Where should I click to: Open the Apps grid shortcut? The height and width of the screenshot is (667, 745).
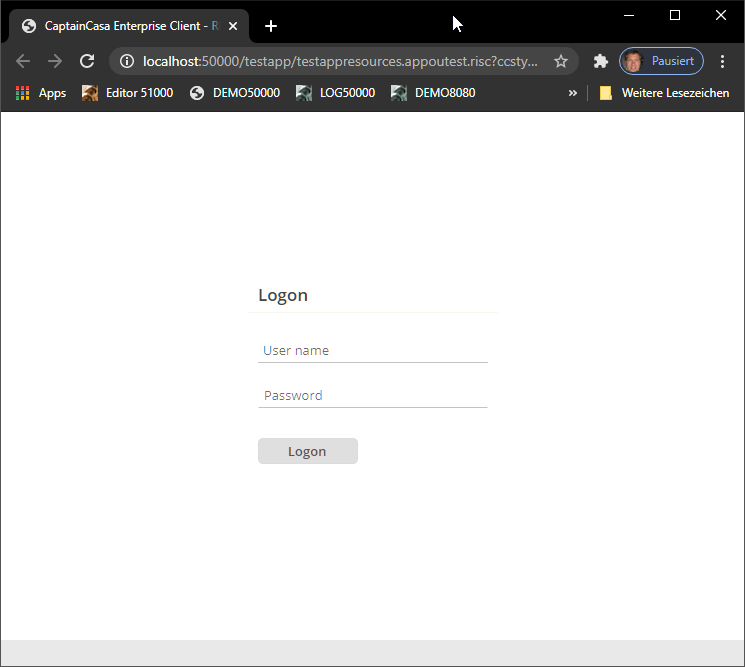[x=41, y=93]
